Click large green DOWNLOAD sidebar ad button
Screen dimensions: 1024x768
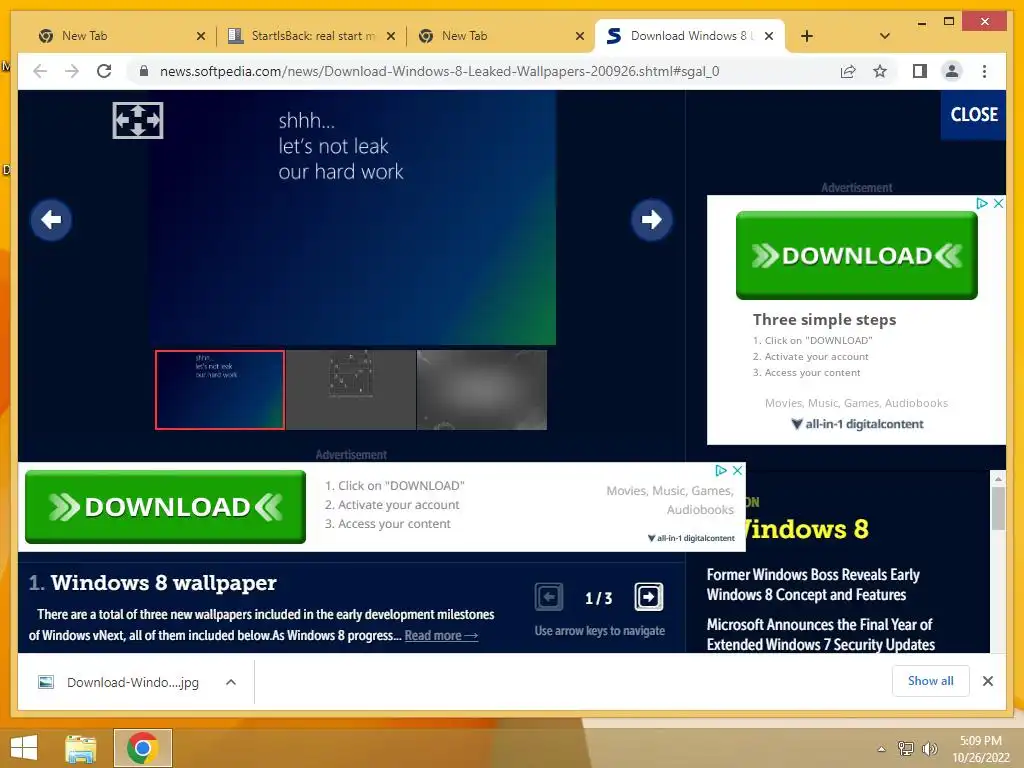click(857, 255)
